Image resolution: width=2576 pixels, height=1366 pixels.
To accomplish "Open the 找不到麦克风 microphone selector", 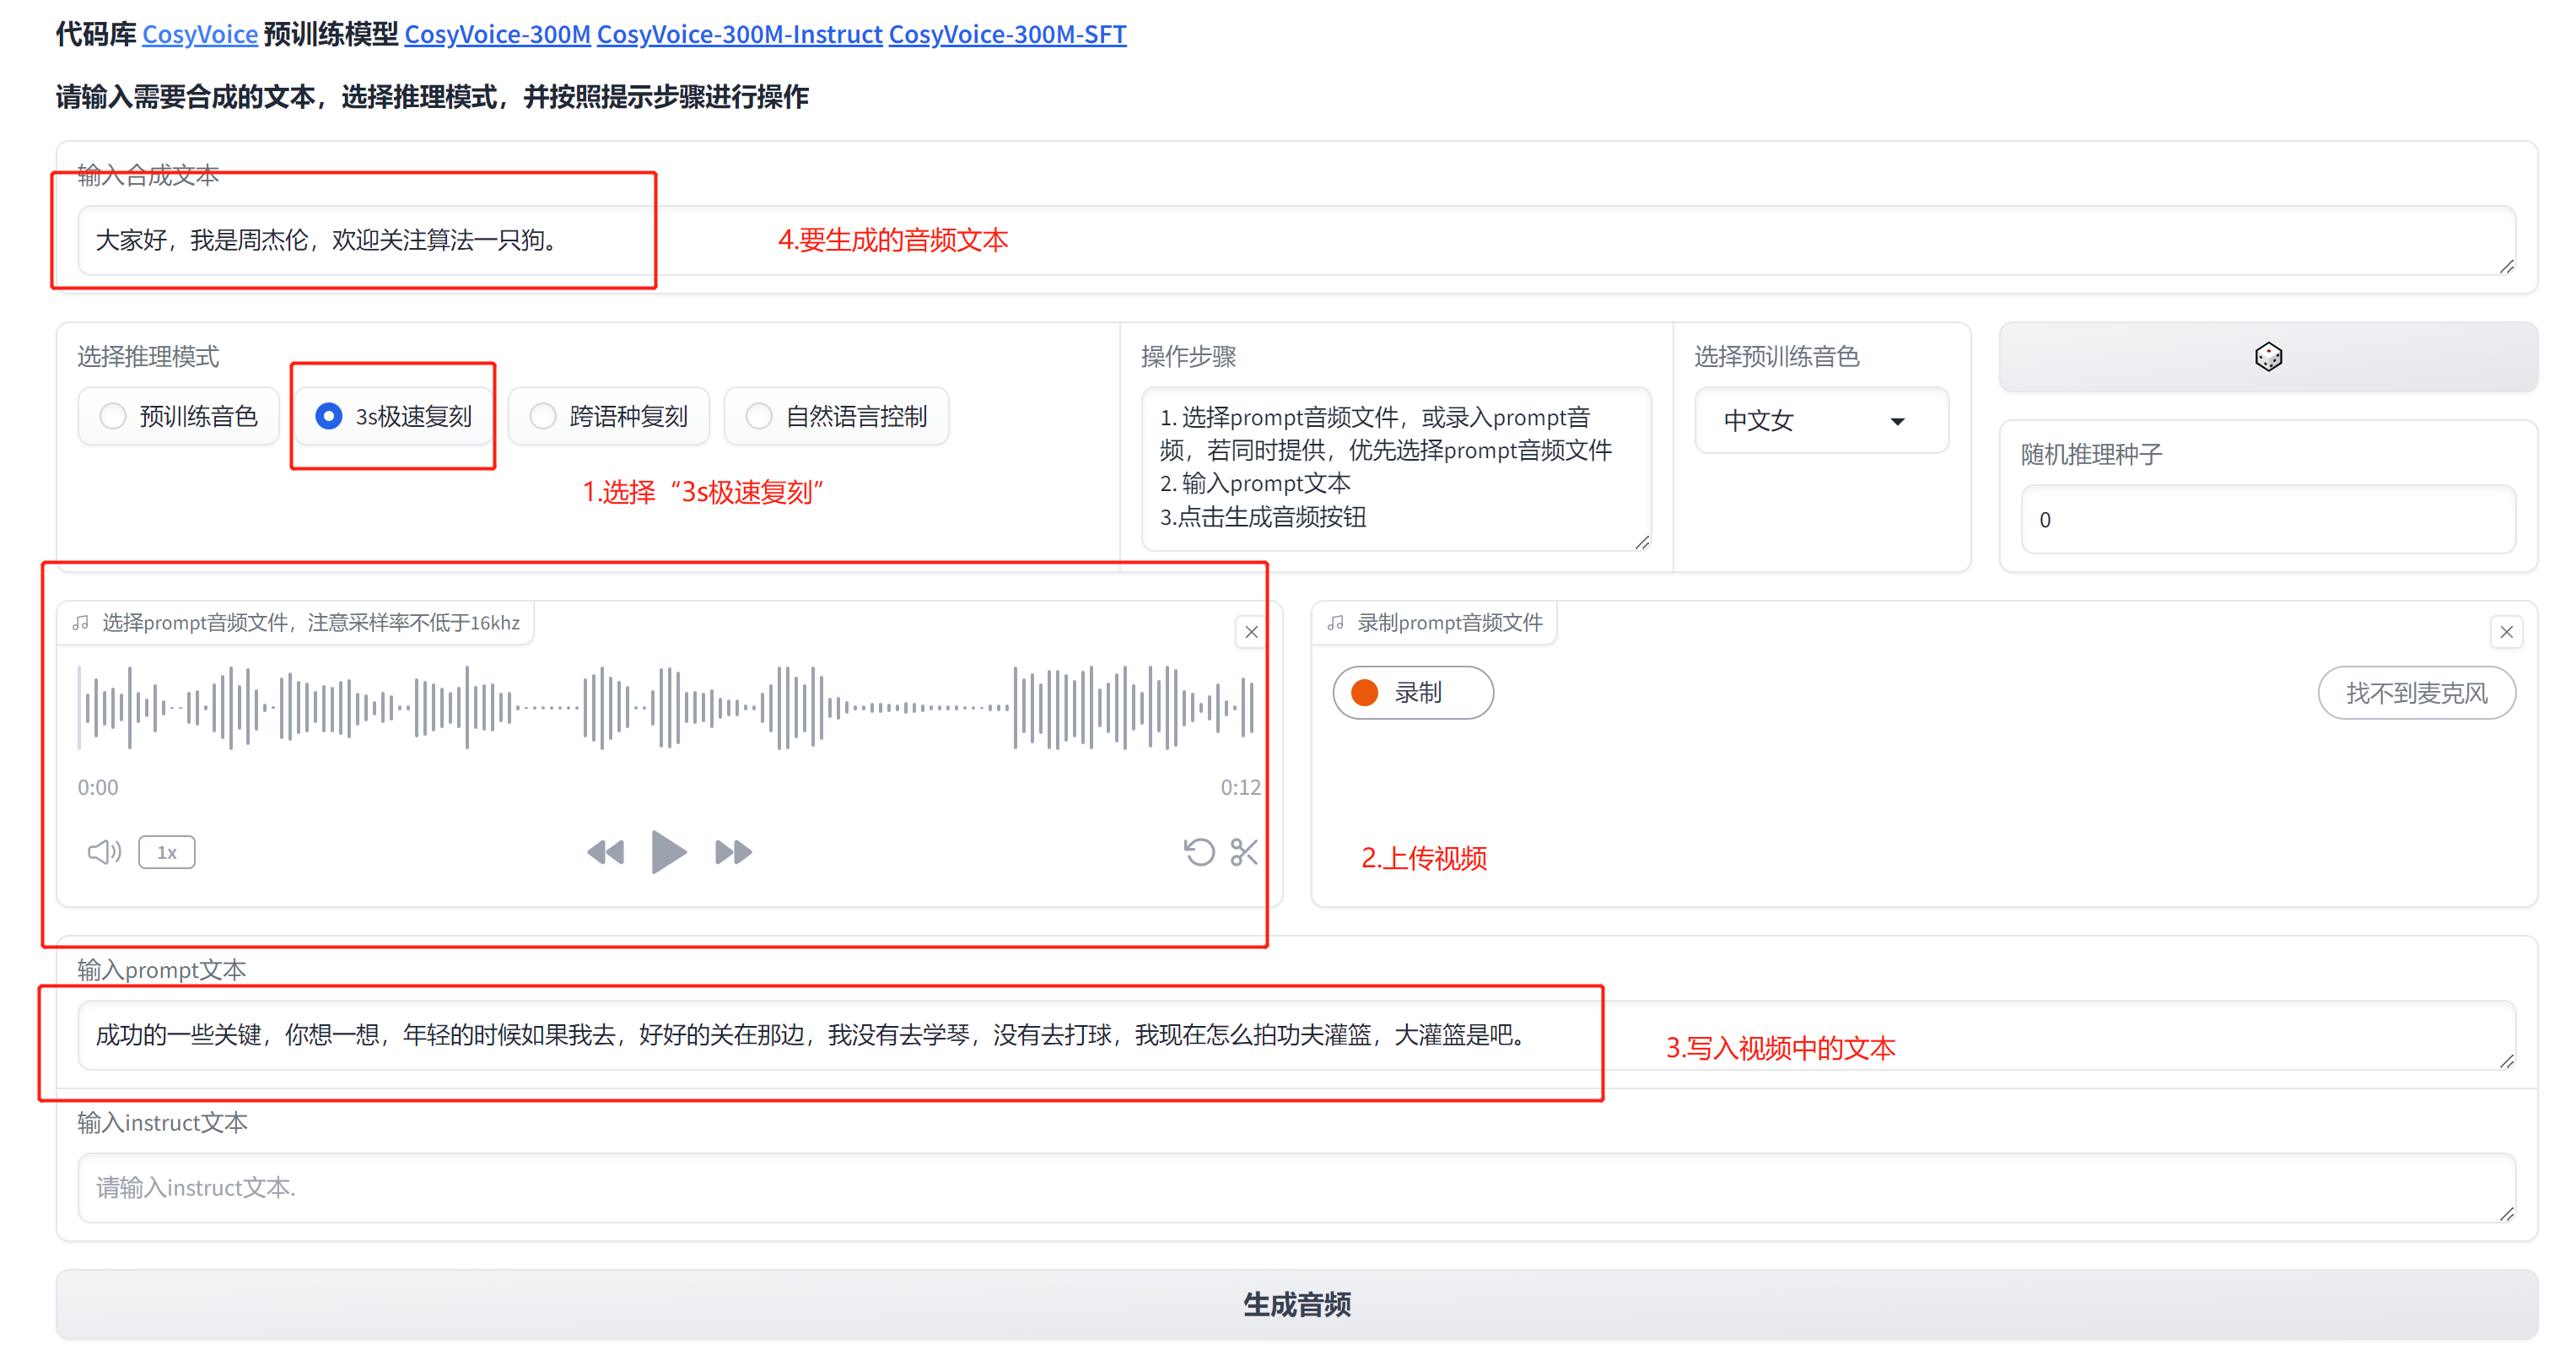I will 2415,693.
